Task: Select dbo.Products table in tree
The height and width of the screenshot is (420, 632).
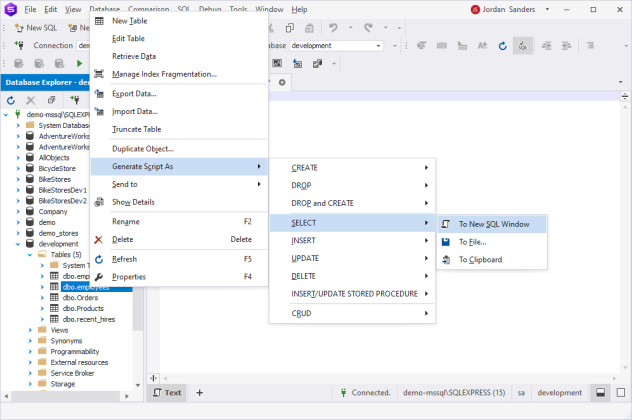Action: [x=85, y=308]
